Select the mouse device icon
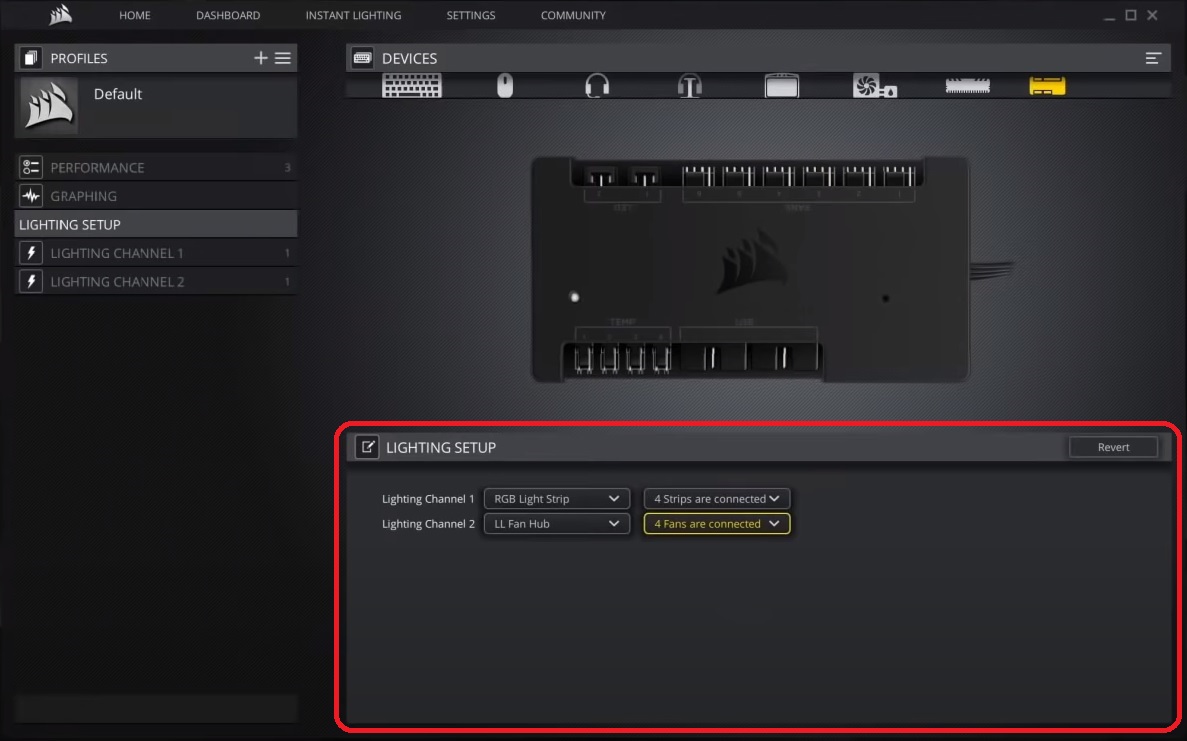 (503, 86)
